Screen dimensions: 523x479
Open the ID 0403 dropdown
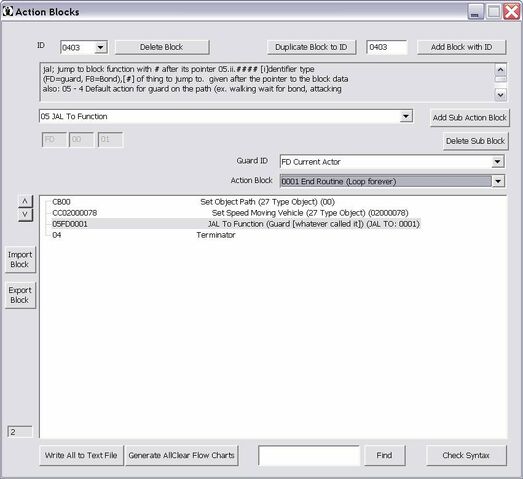pos(100,47)
